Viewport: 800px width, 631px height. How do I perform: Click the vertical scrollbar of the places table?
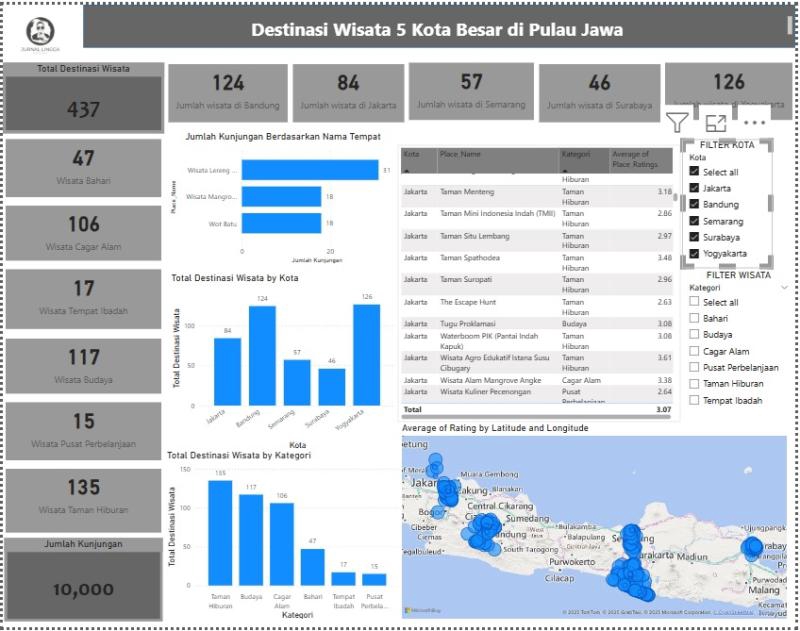tap(676, 197)
